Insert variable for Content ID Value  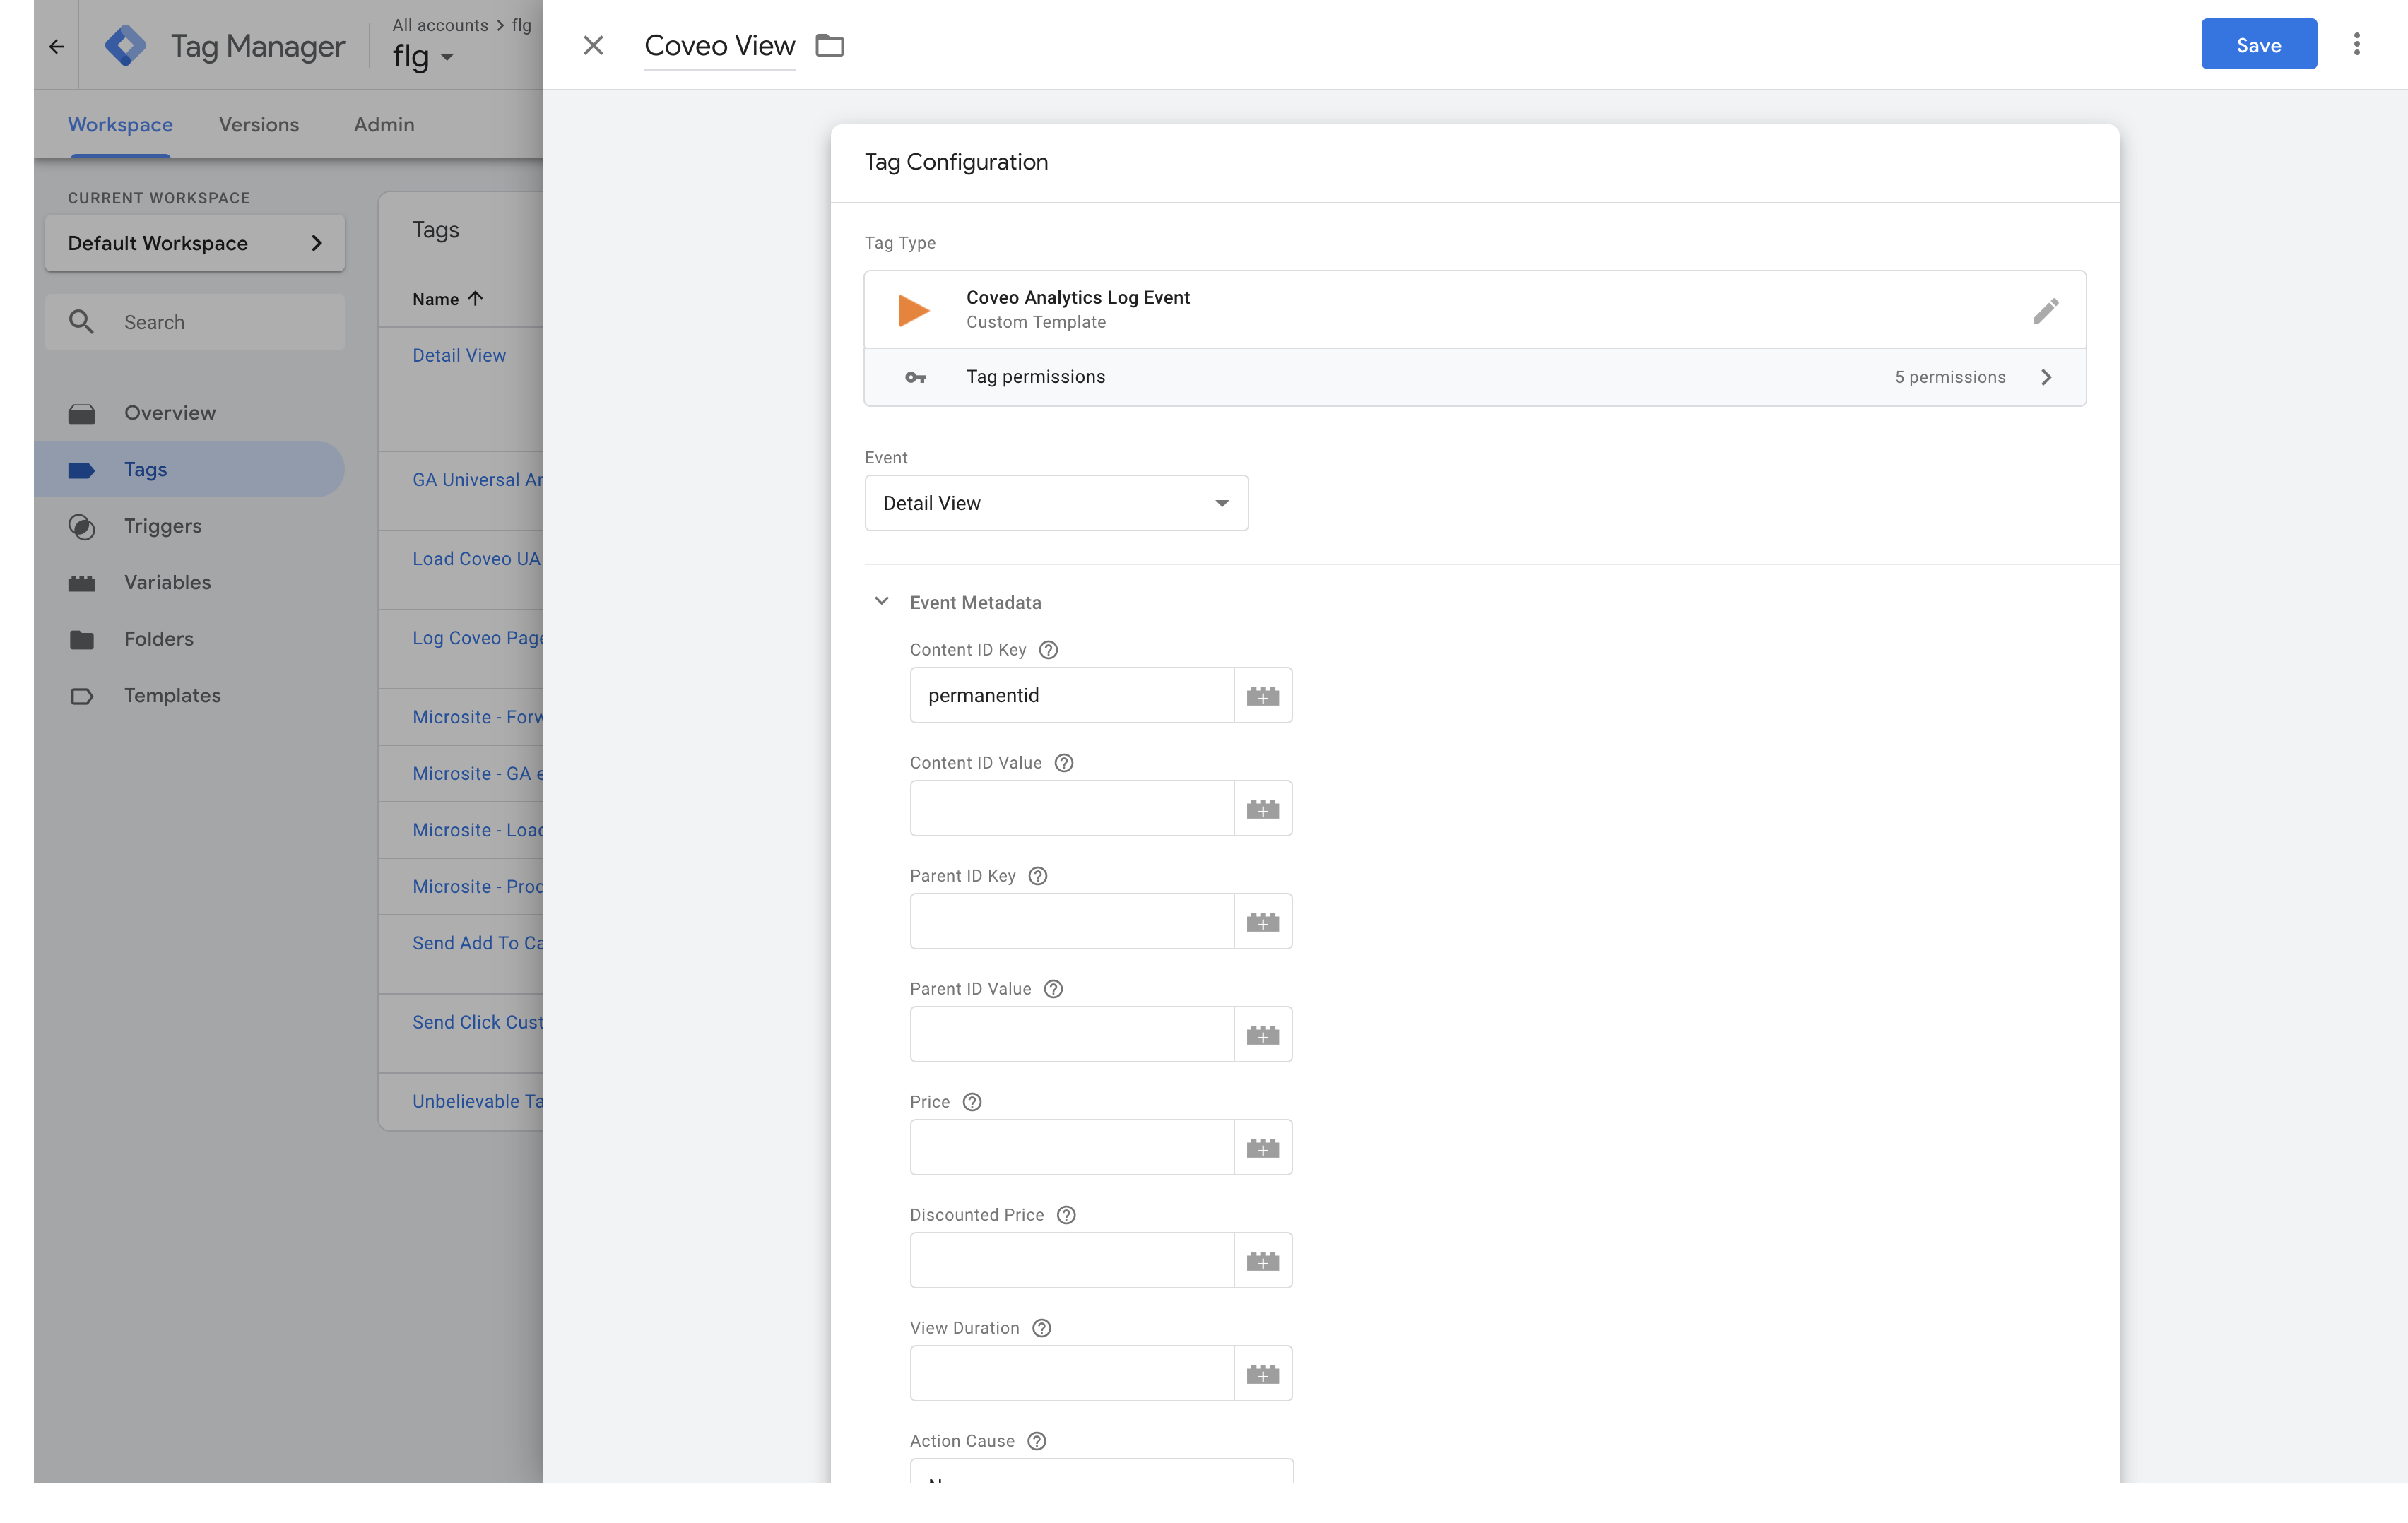tap(1262, 808)
